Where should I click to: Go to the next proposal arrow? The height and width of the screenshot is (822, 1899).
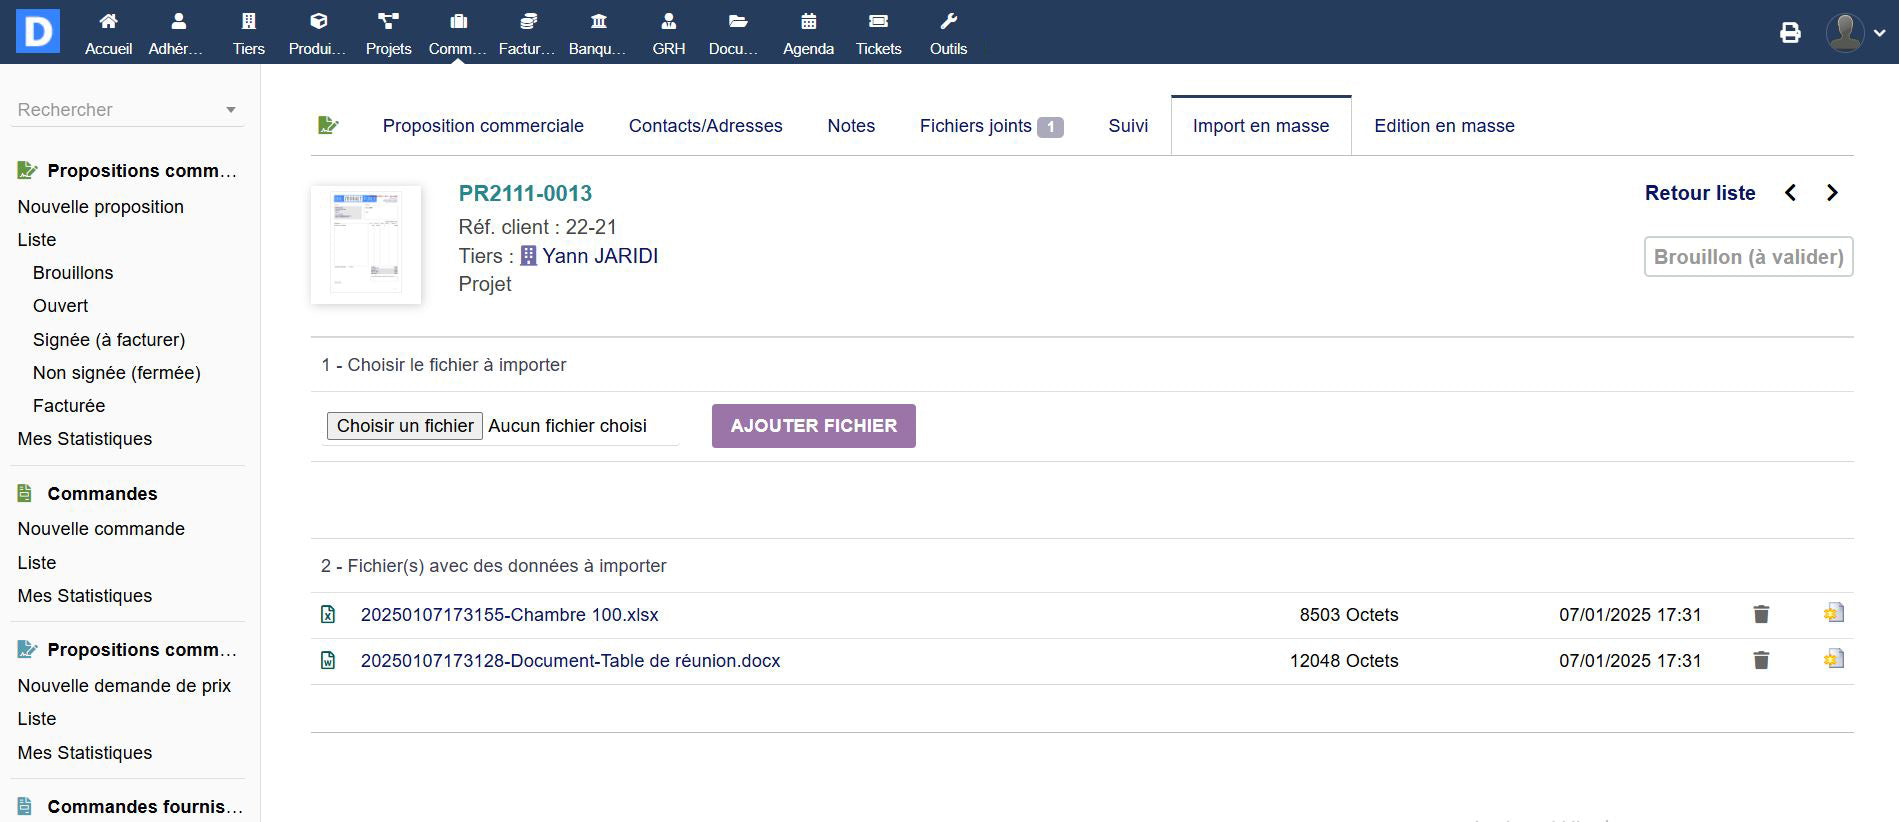pos(1832,193)
